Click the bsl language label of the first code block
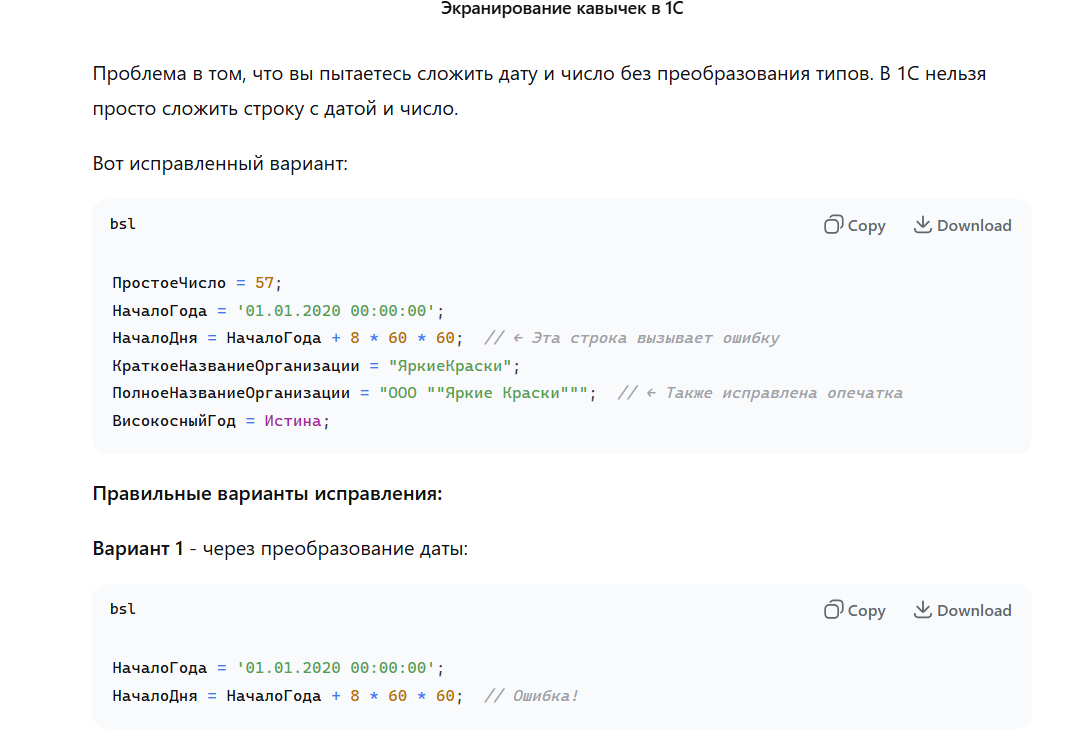 (123, 224)
